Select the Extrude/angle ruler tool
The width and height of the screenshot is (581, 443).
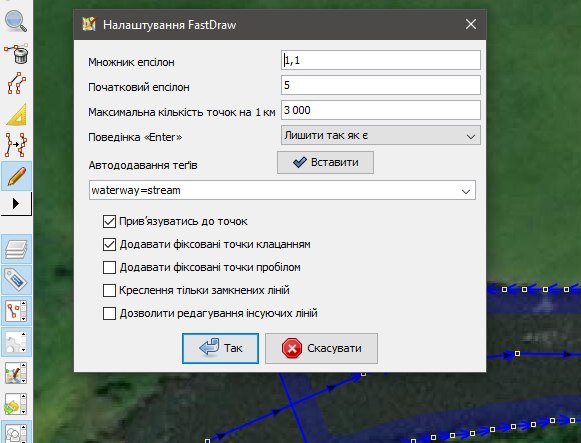coord(17,114)
